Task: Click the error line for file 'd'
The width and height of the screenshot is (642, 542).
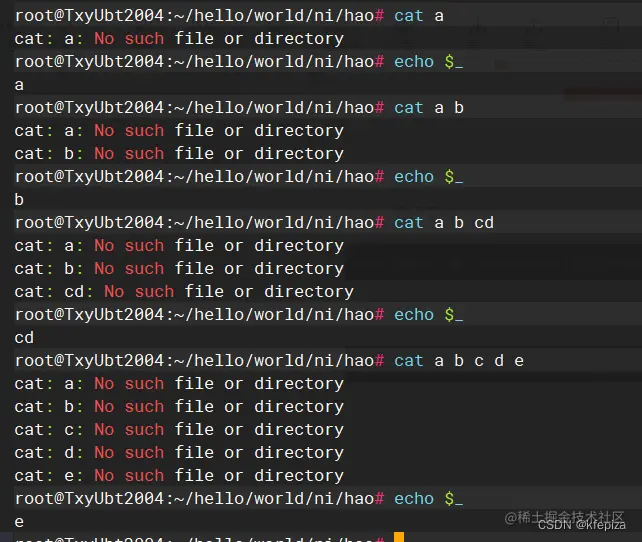Action: point(179,453)
